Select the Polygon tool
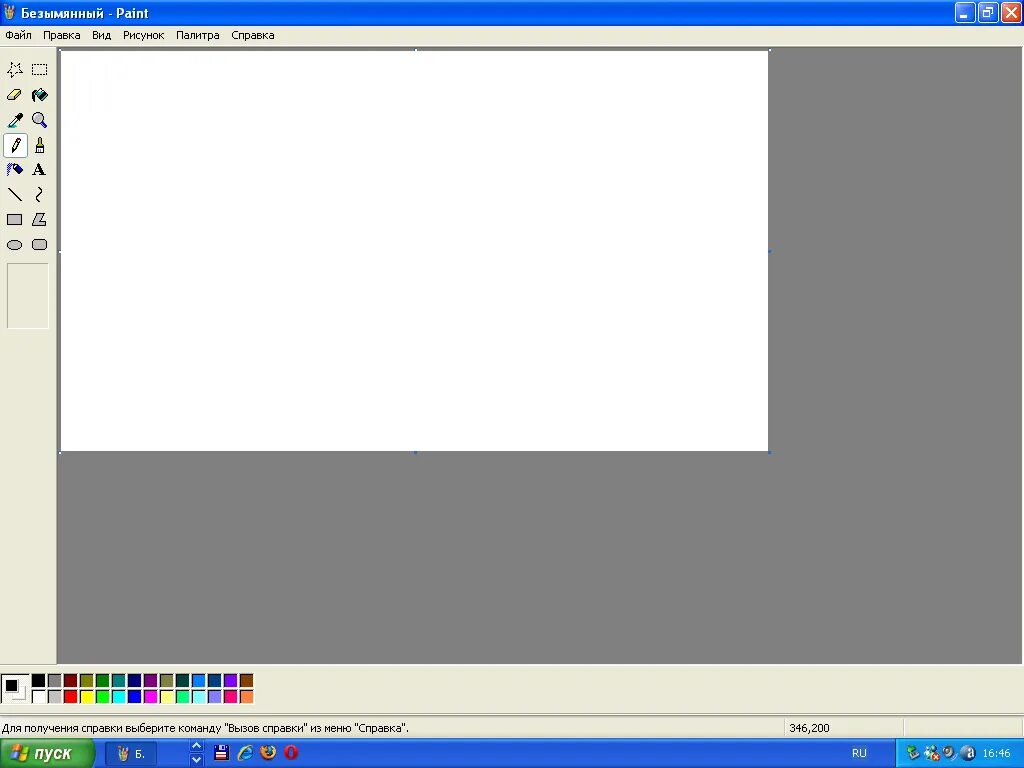This screenshot has width=1024, height=768. (x=40, y=219)
